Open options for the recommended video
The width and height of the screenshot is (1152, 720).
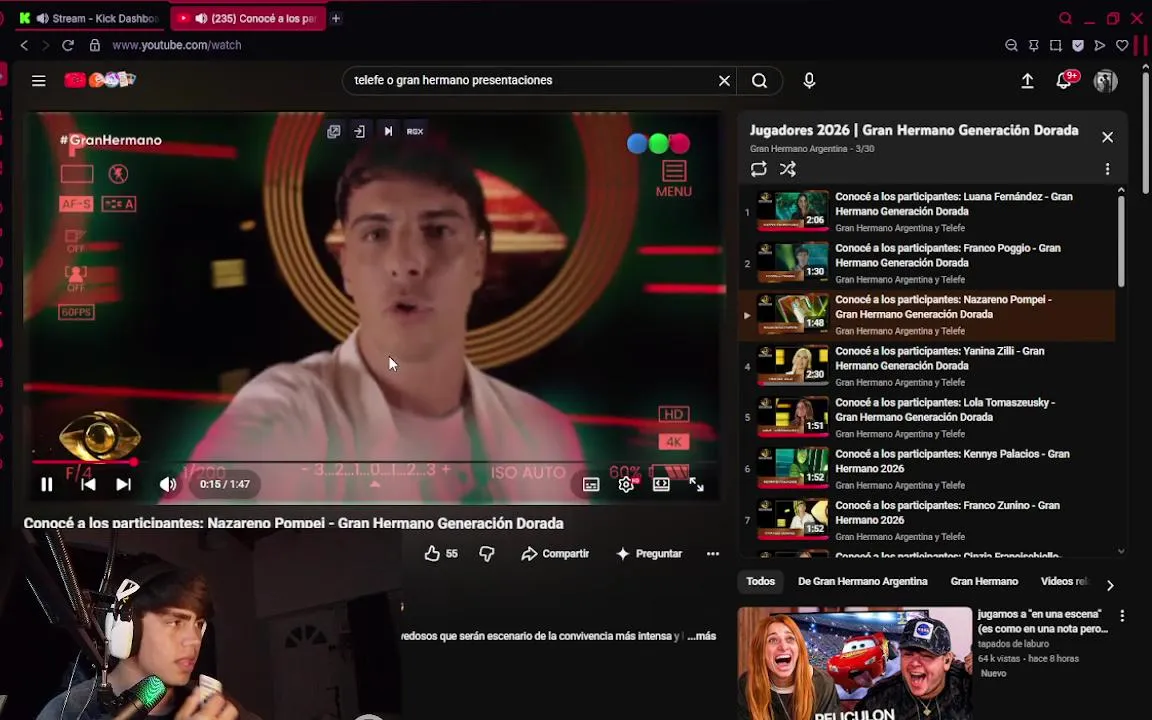(1122, 616)
